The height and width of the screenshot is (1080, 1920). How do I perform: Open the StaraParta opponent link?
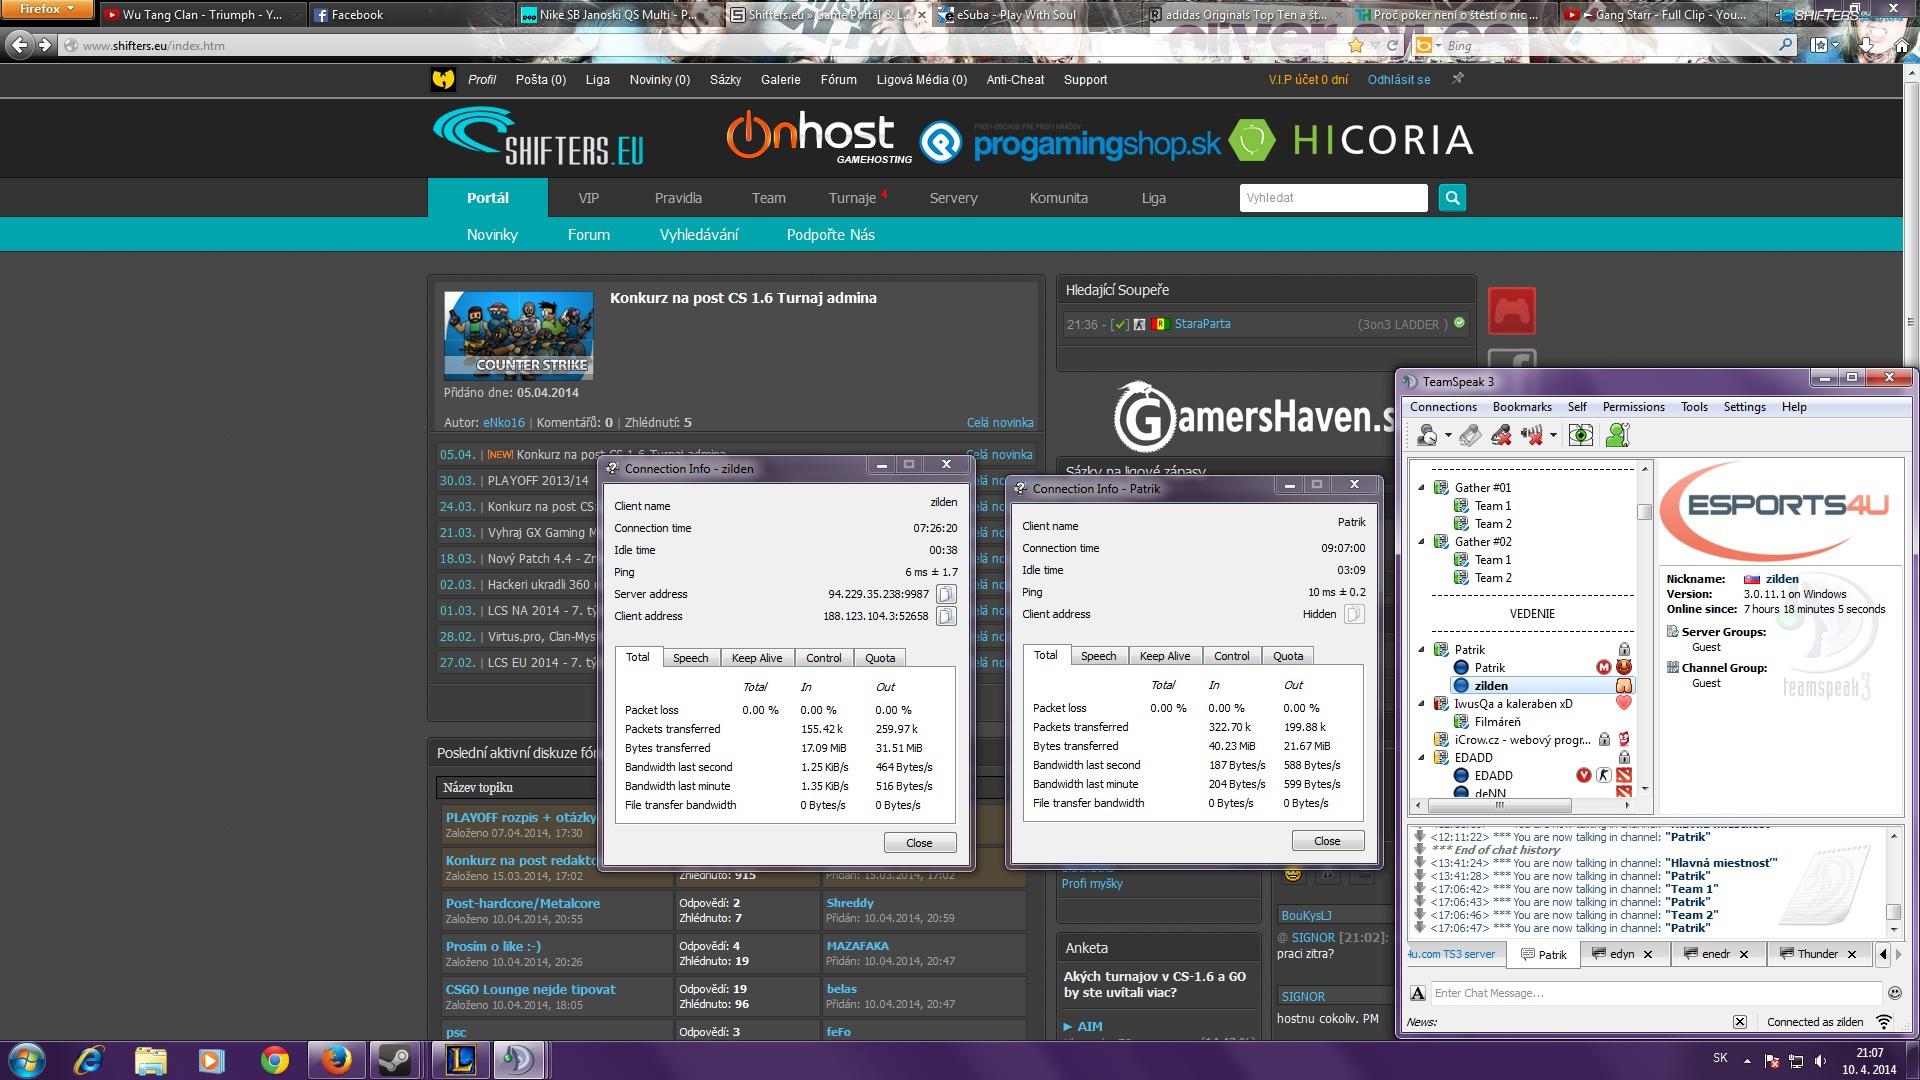pyautogui.click(x=1202, y=324)
